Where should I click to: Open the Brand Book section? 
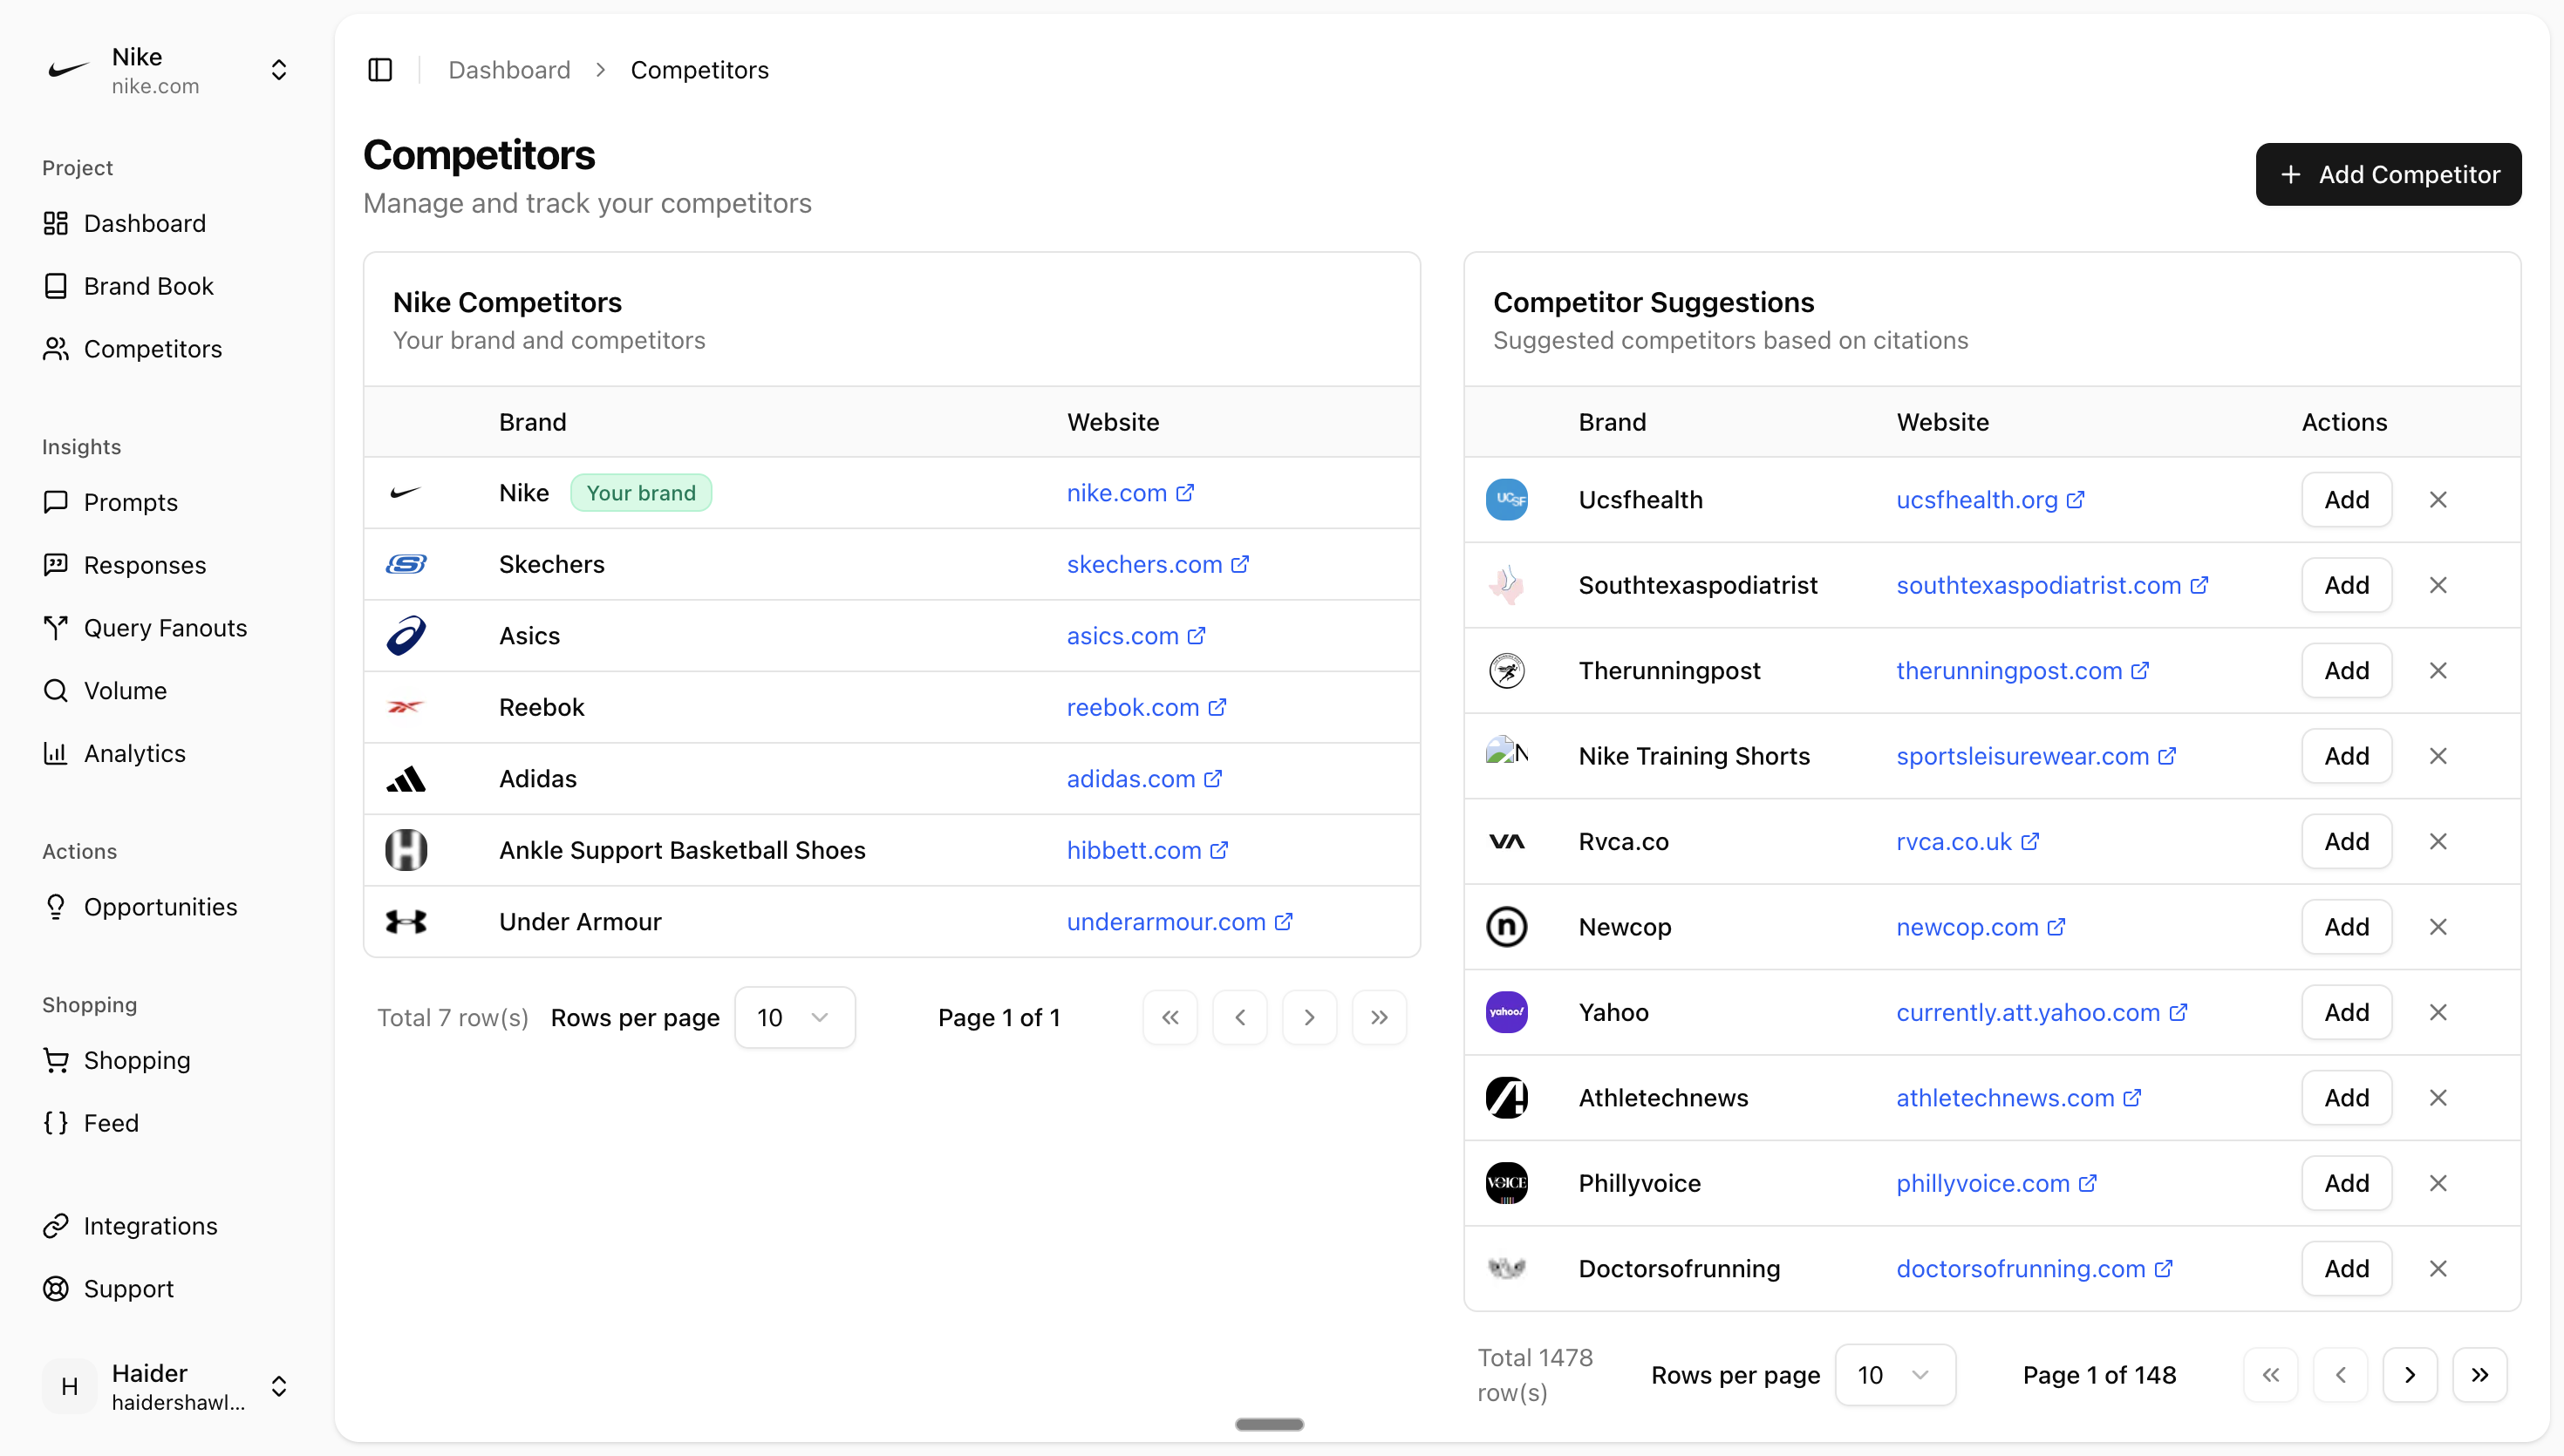click(149, 285)
